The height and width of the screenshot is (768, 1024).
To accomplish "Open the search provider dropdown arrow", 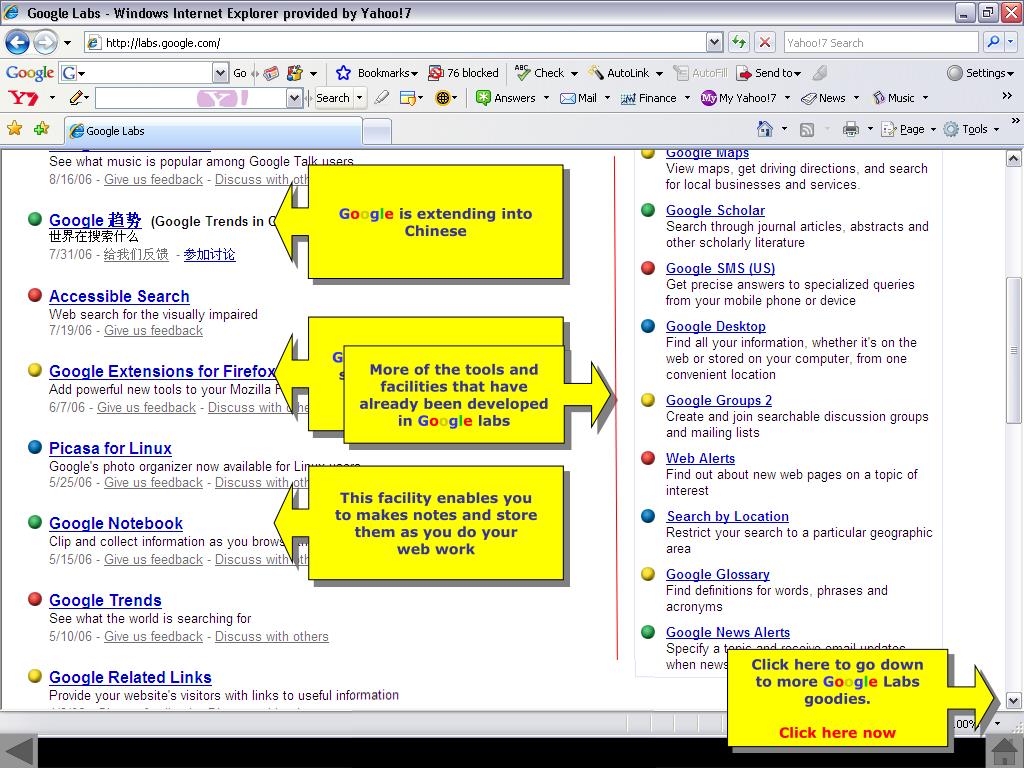I will [1010, 42].
